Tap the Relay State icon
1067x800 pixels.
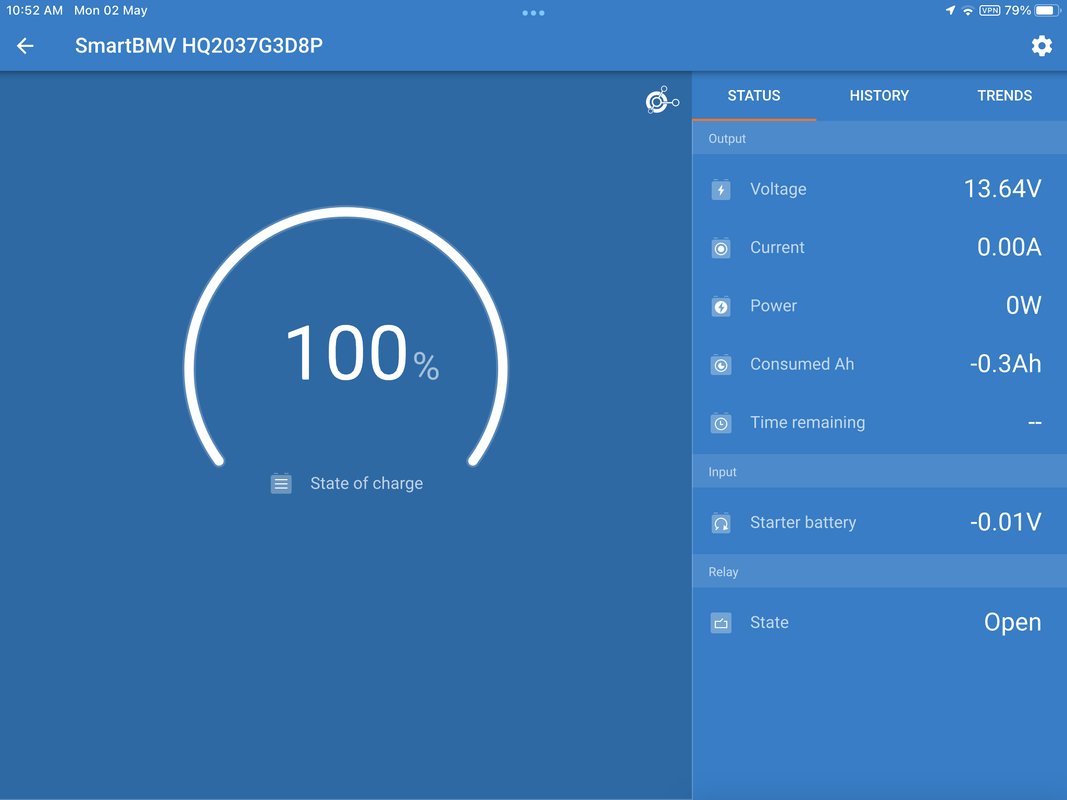click(721, 622)
